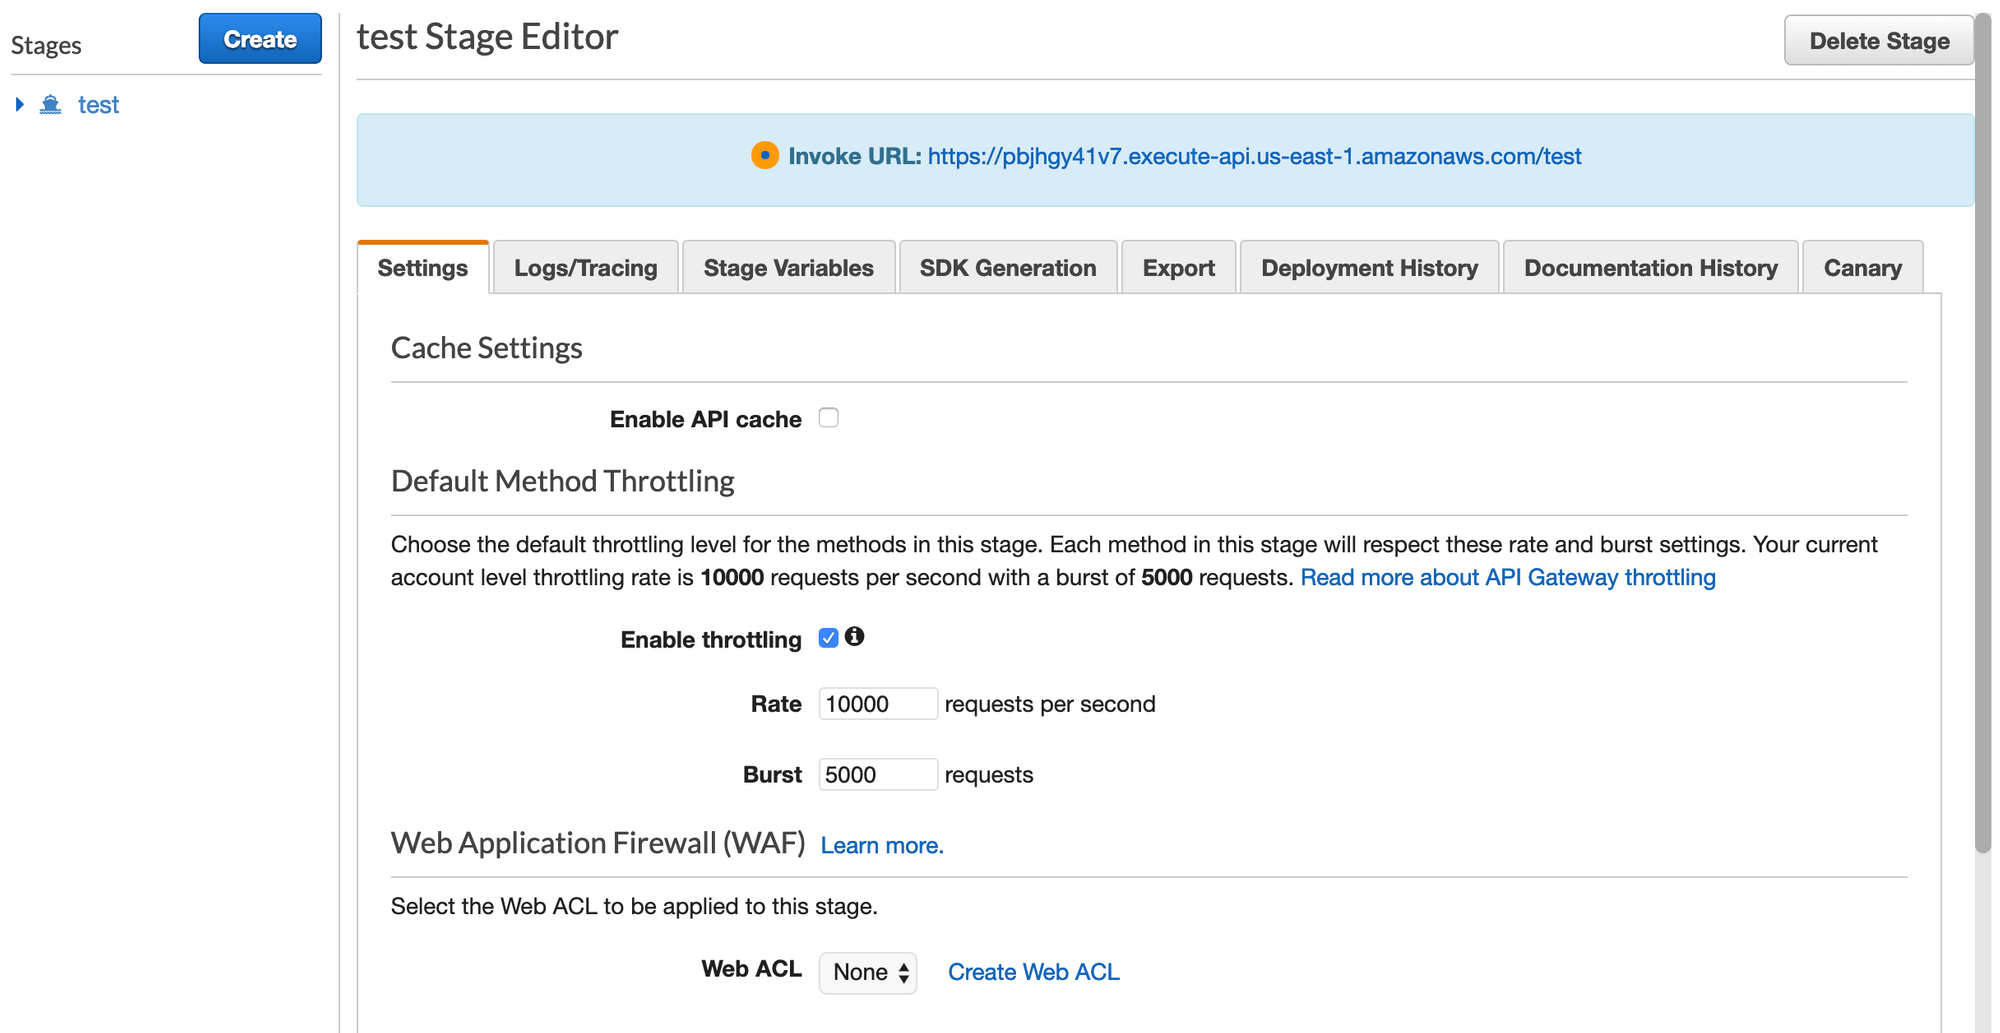Switch to the Canary tab
Screen dimensions: 2000x1033
click(x=1862, y=268)
